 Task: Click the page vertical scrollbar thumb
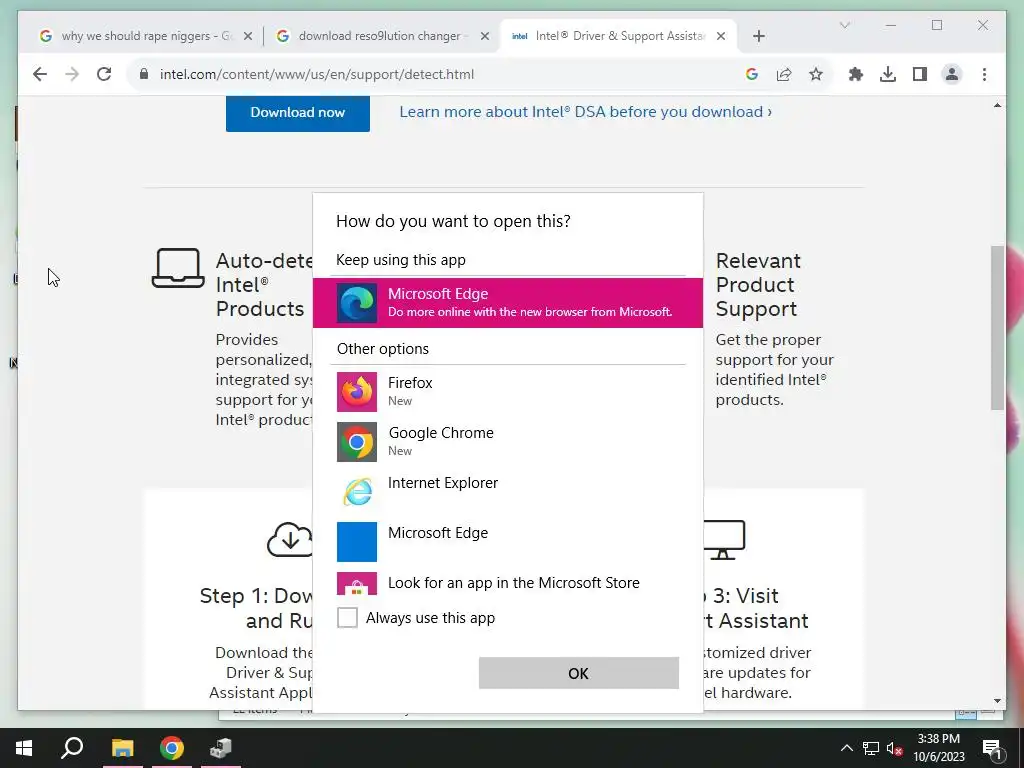coord(997,328)
